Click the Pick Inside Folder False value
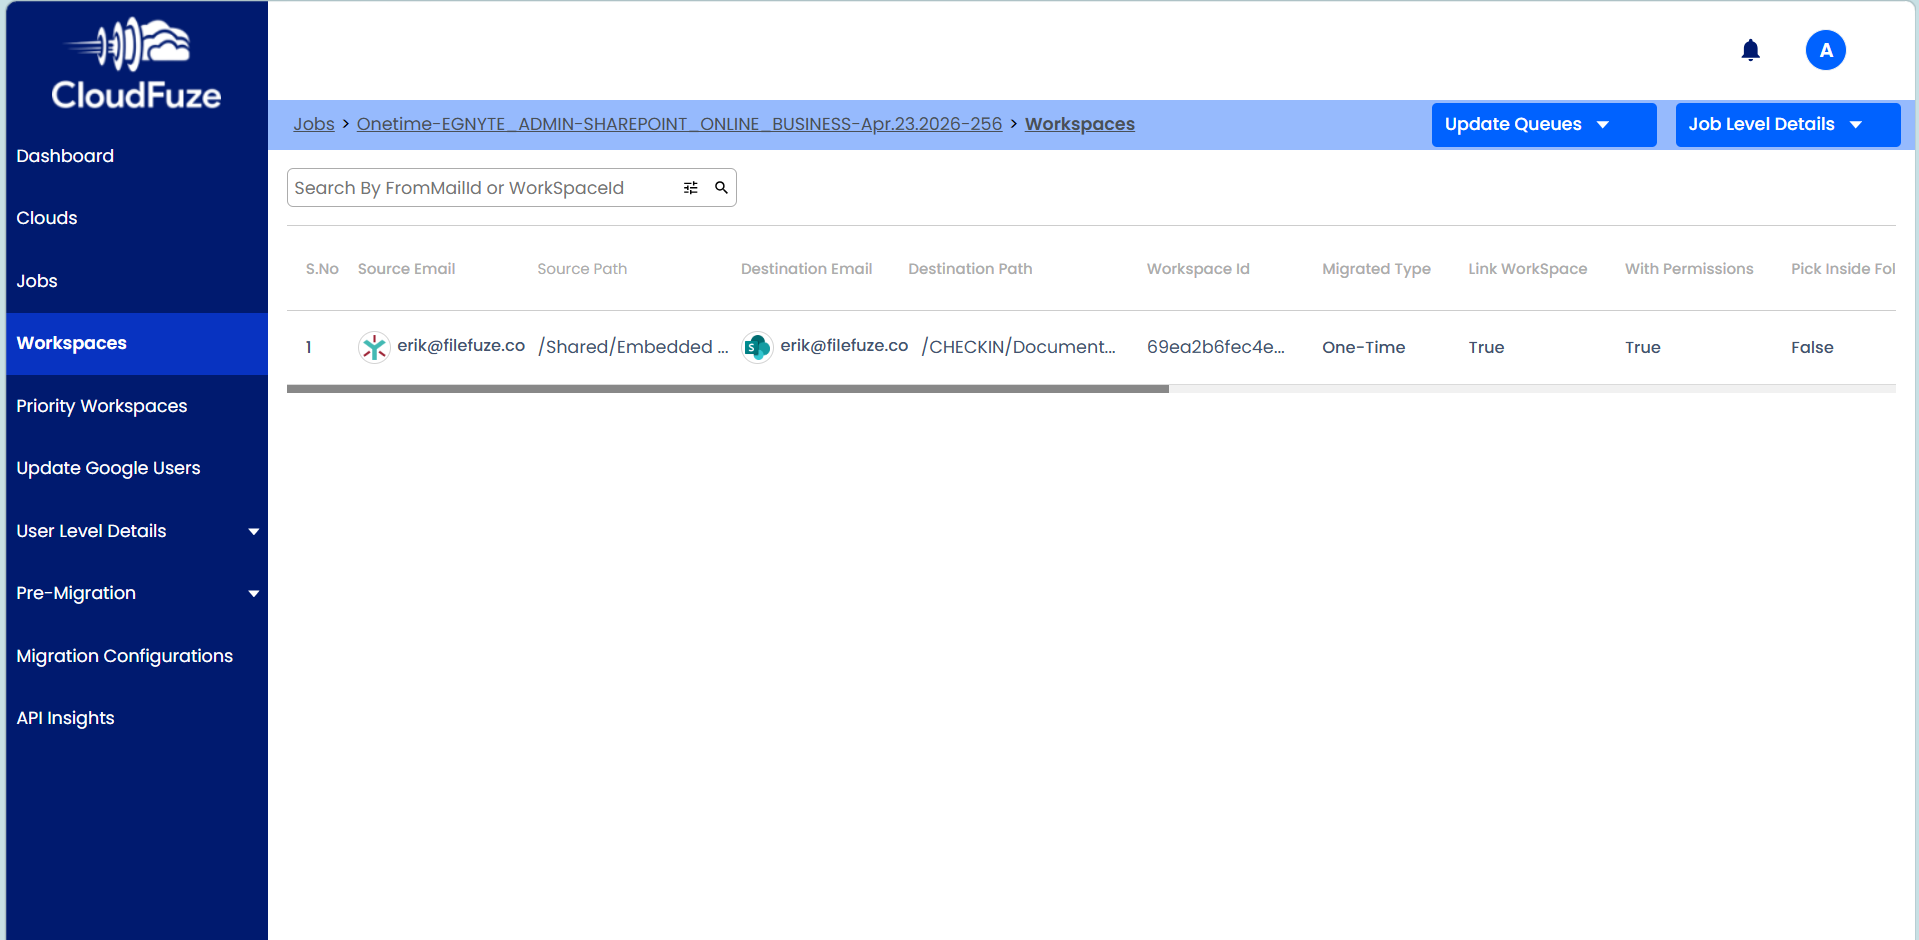The image size is (1919, 940). point(1812,347)
